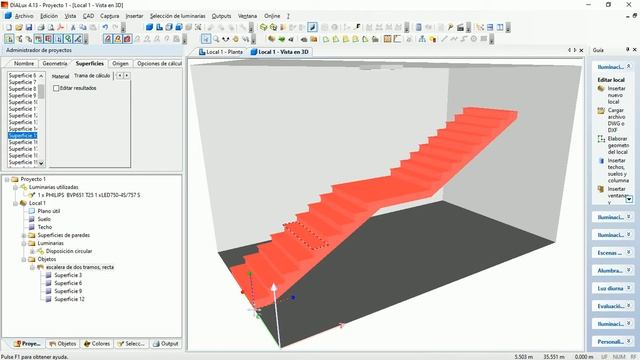Open a project with the Open folder icon

pyautogui.click(x=19, y=27)
